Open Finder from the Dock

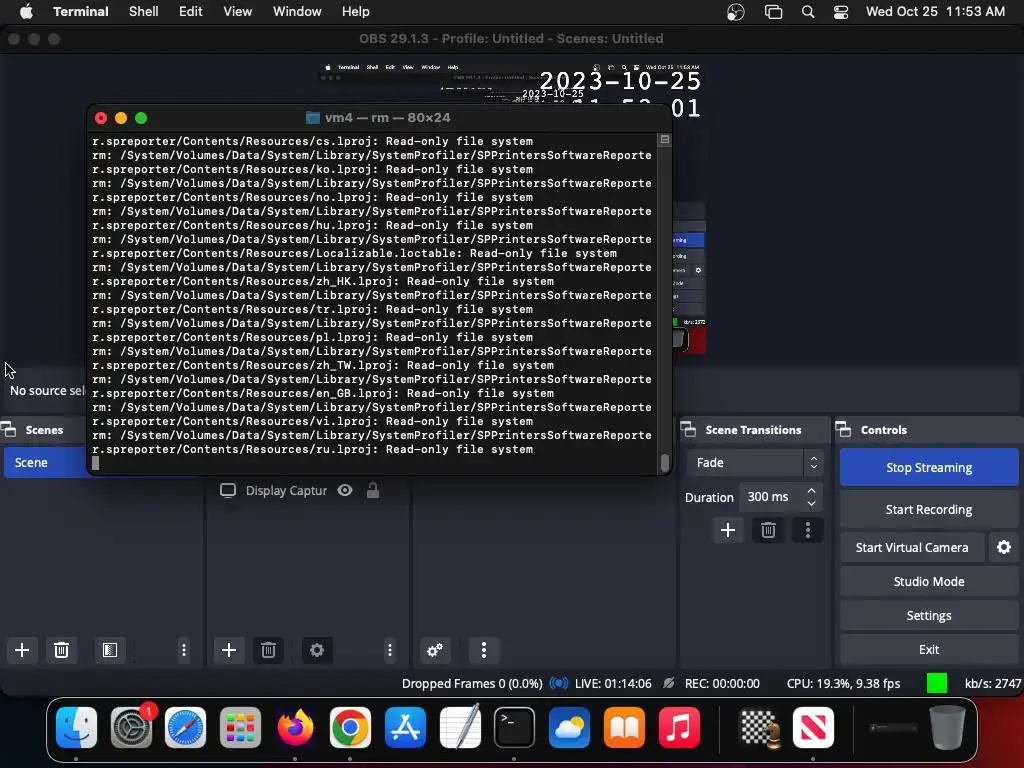tap(76, 728)
